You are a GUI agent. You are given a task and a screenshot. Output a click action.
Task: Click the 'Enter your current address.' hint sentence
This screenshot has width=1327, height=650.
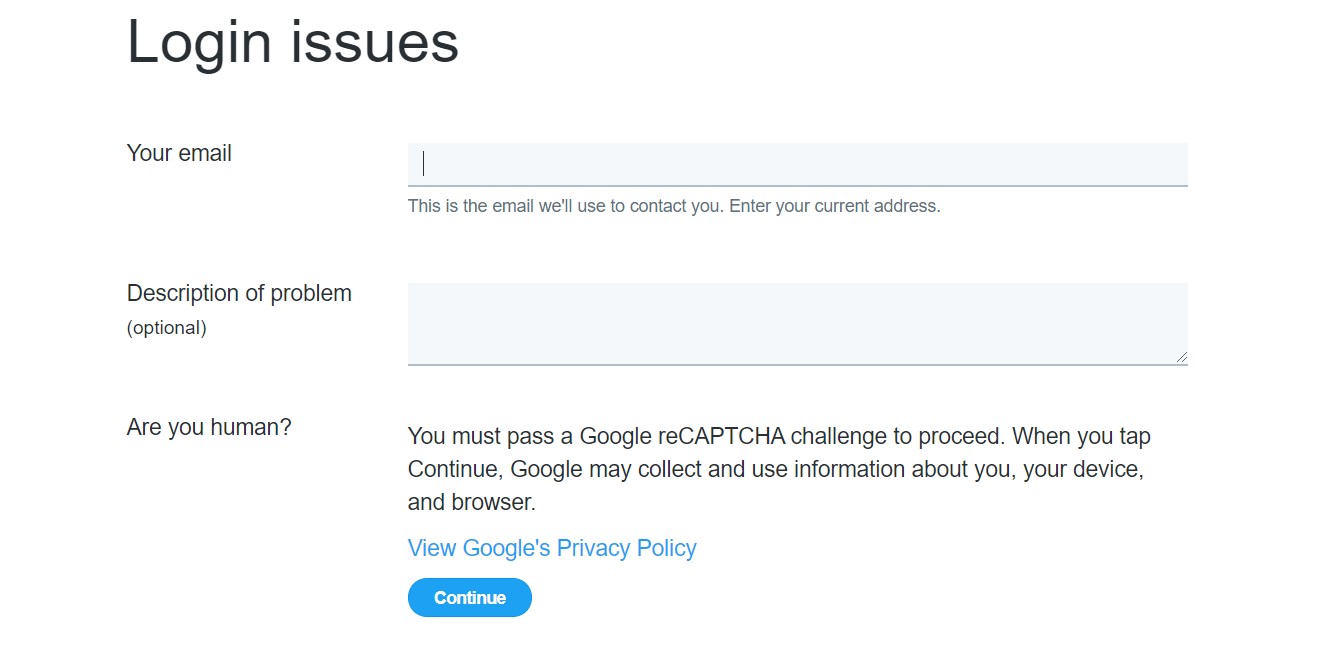tap(835, 207)
